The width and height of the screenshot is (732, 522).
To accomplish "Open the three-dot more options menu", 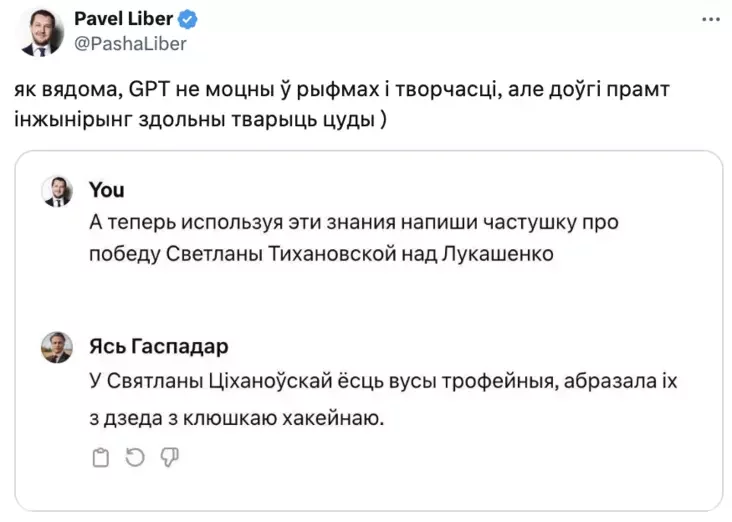I will pos(709,19).
